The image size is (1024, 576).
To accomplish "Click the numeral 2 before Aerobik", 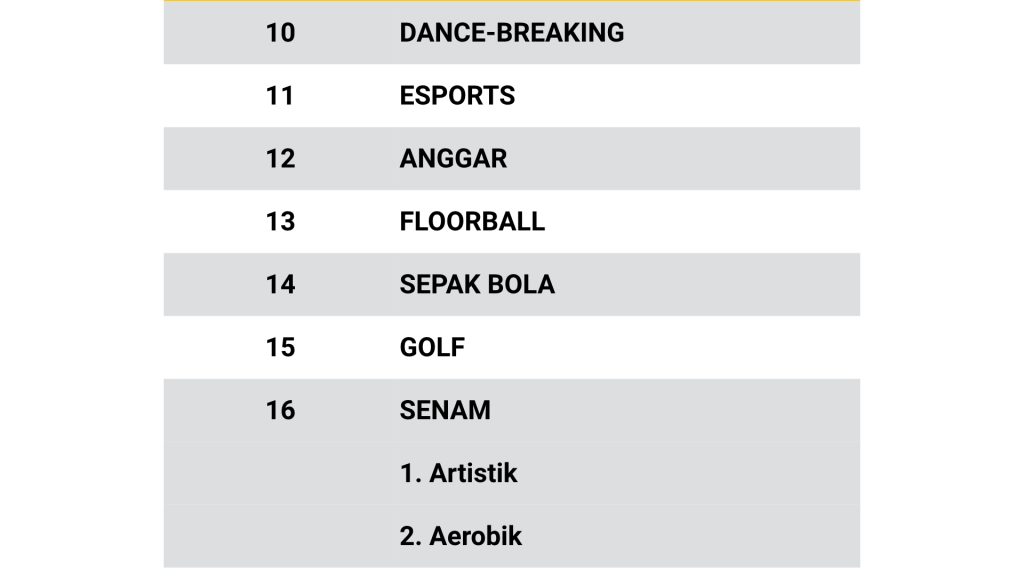I will point(410,536).
